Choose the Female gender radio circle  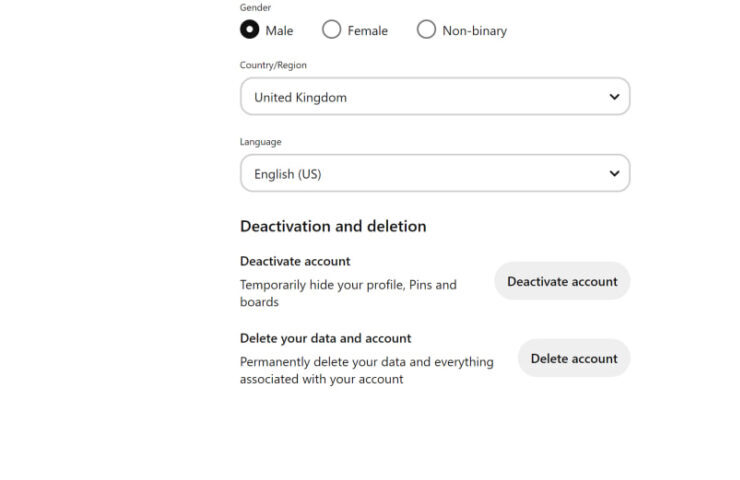coord(331,29)
